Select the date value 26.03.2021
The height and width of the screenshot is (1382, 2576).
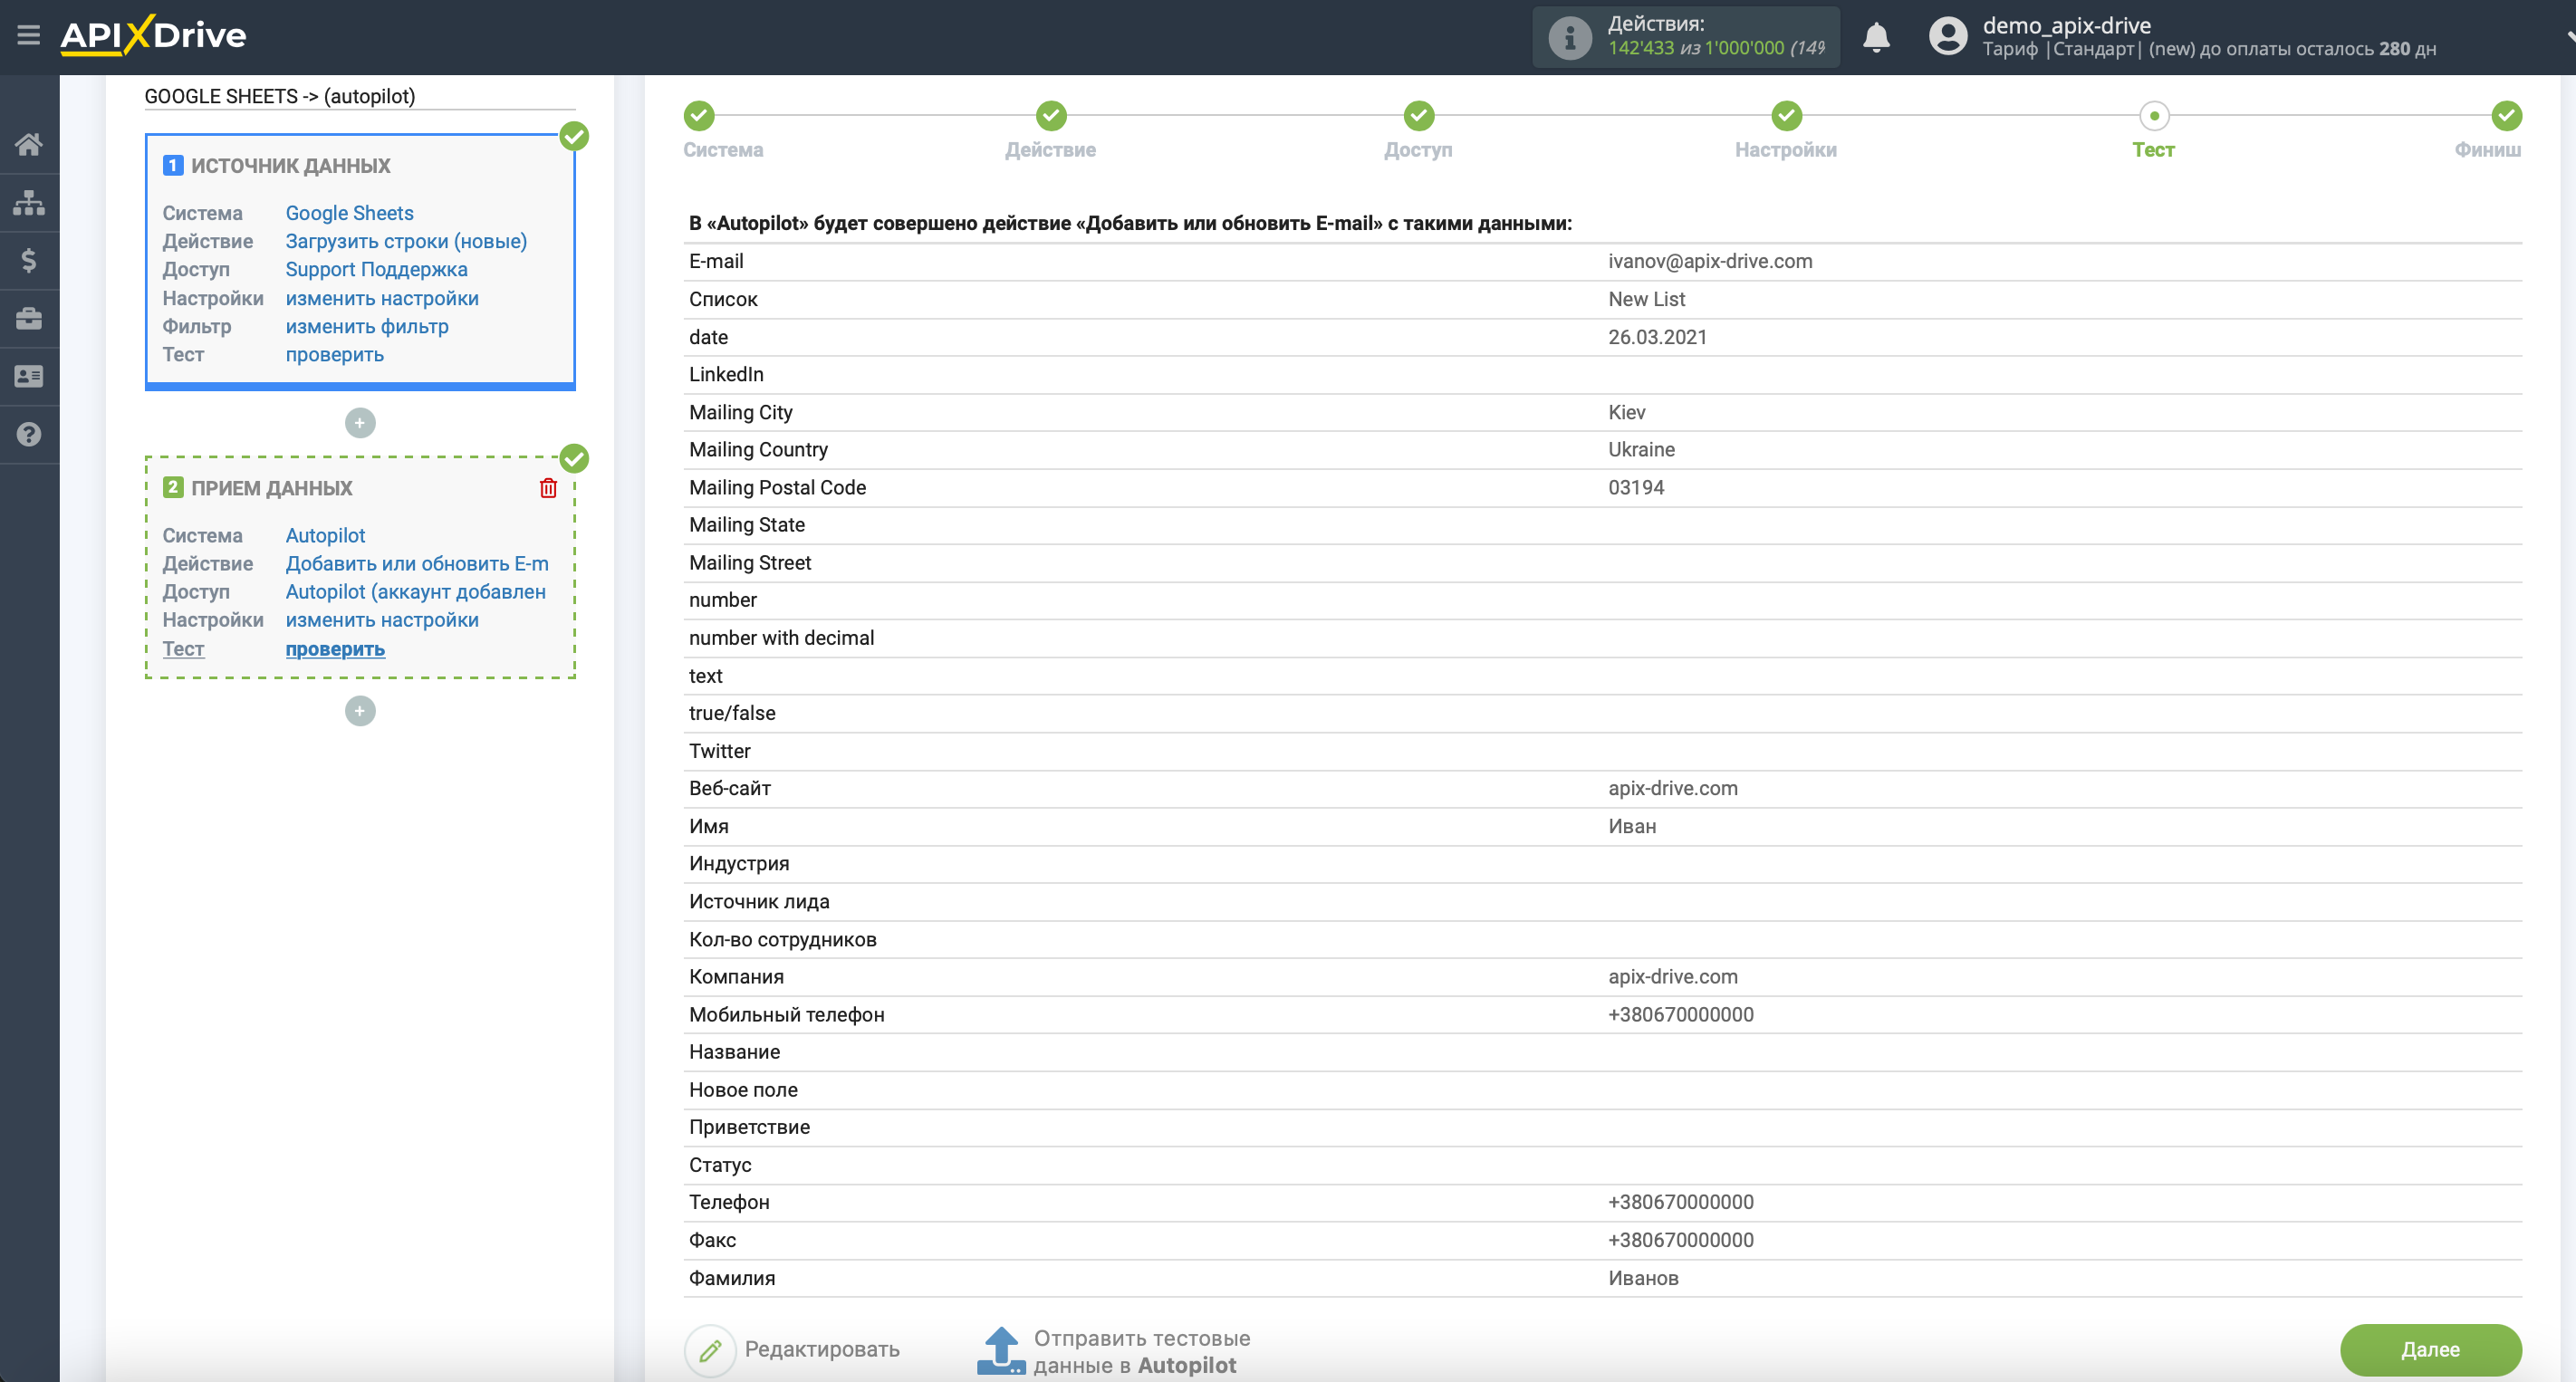coord(1657,337)
